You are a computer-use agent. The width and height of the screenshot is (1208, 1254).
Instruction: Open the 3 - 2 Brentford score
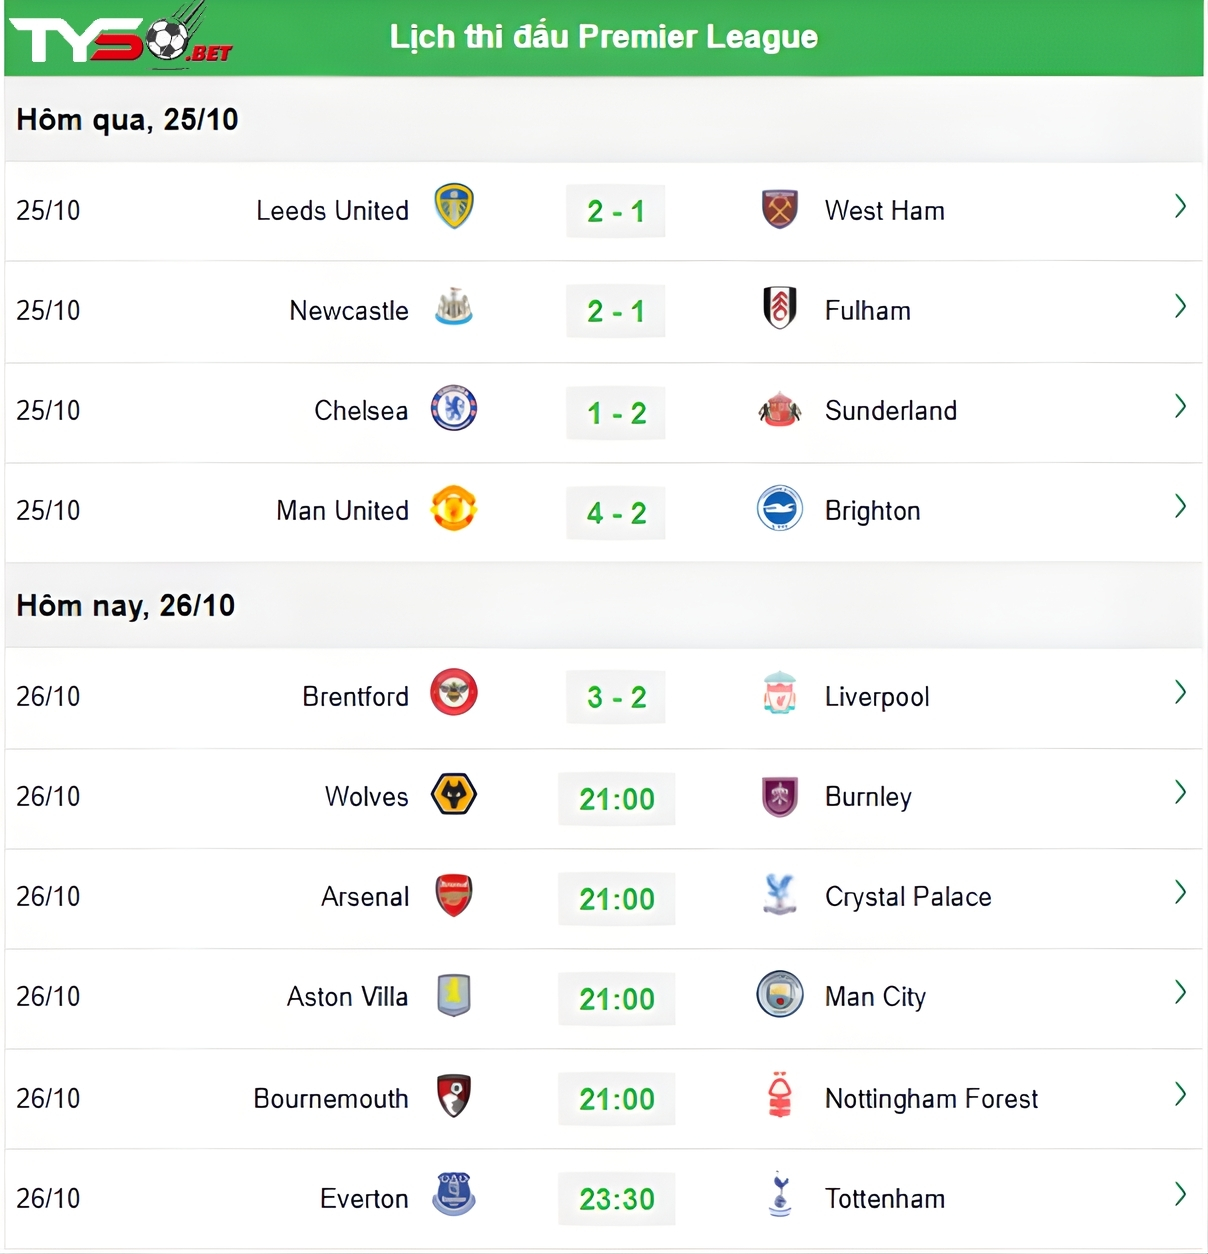616,697
